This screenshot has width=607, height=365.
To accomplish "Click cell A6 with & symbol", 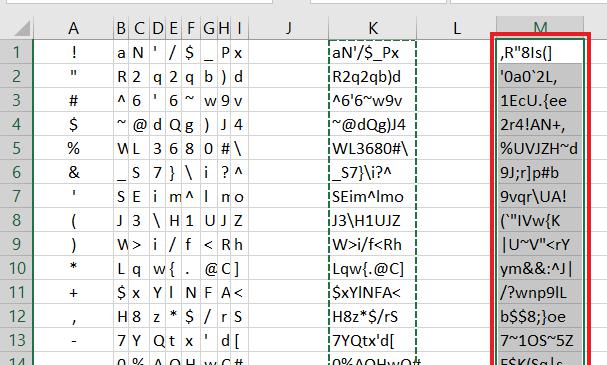I will point(74,172).
